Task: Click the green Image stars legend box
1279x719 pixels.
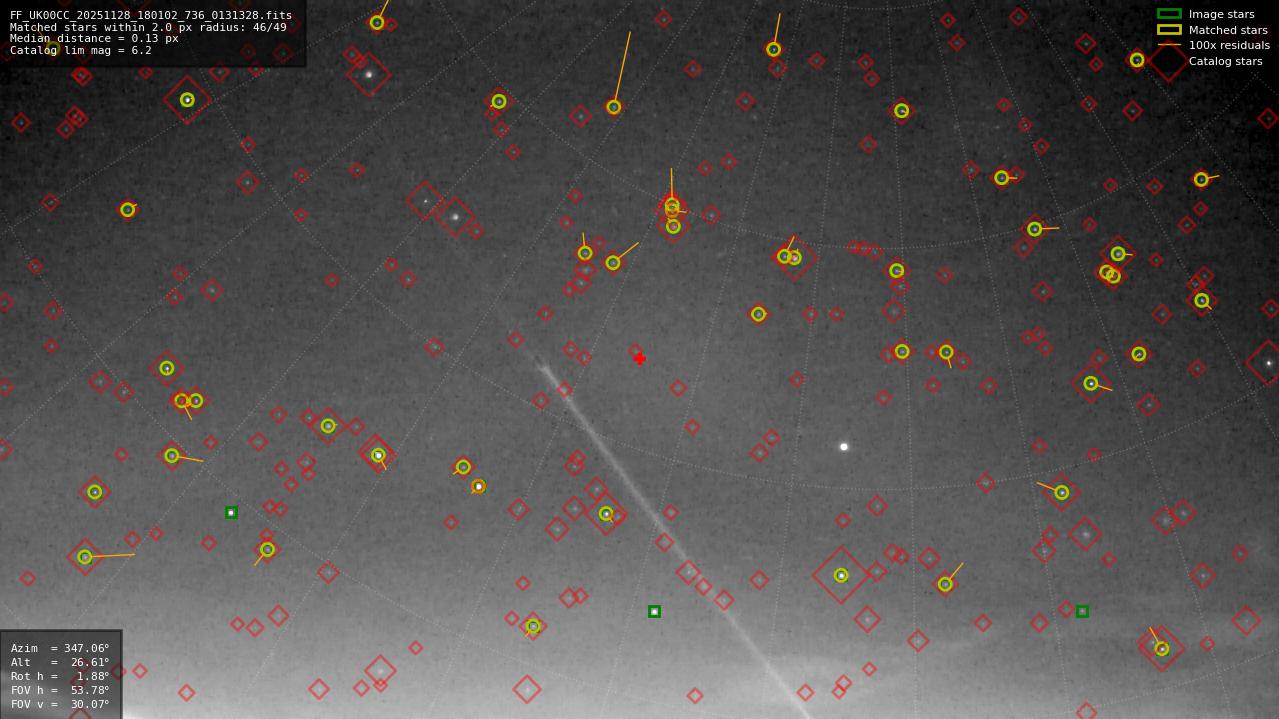Action: (1169, 14)
